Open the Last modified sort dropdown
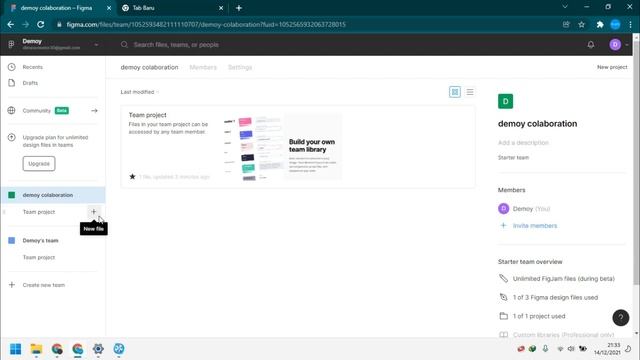 click(140, 92)
